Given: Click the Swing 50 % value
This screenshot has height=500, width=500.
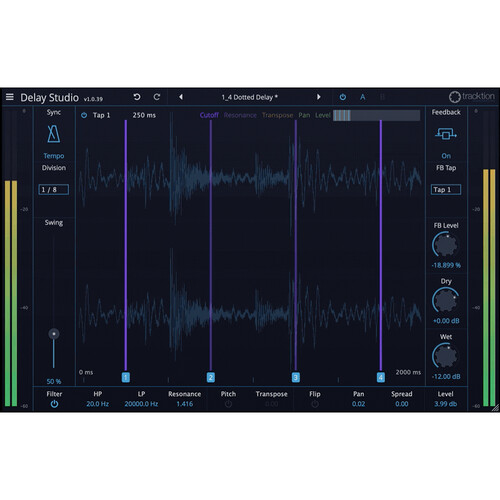Looking at the screenshot, I should 54,381.
